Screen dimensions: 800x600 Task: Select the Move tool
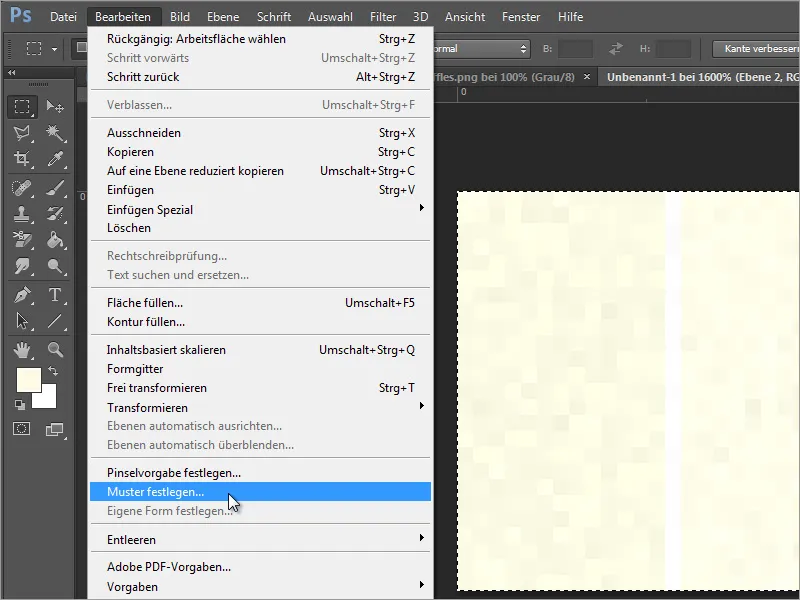(x=55, y=107)
